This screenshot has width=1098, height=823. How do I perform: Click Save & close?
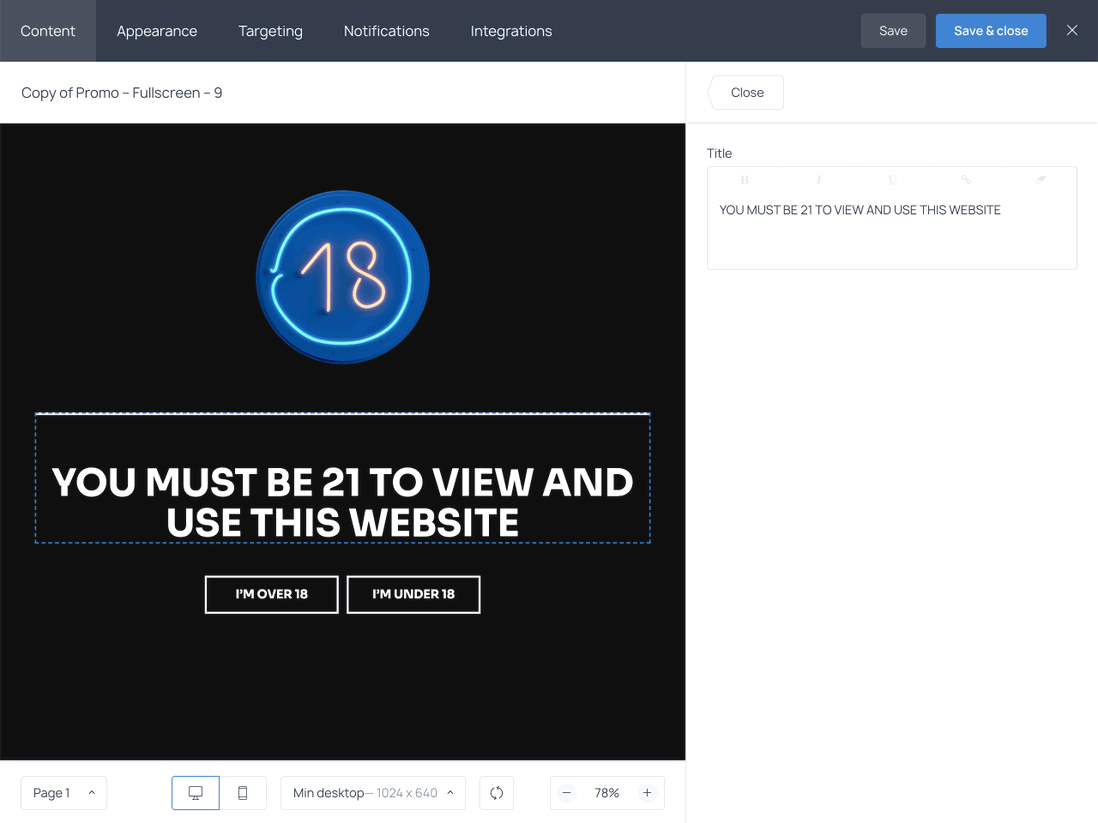click(991, 30)
